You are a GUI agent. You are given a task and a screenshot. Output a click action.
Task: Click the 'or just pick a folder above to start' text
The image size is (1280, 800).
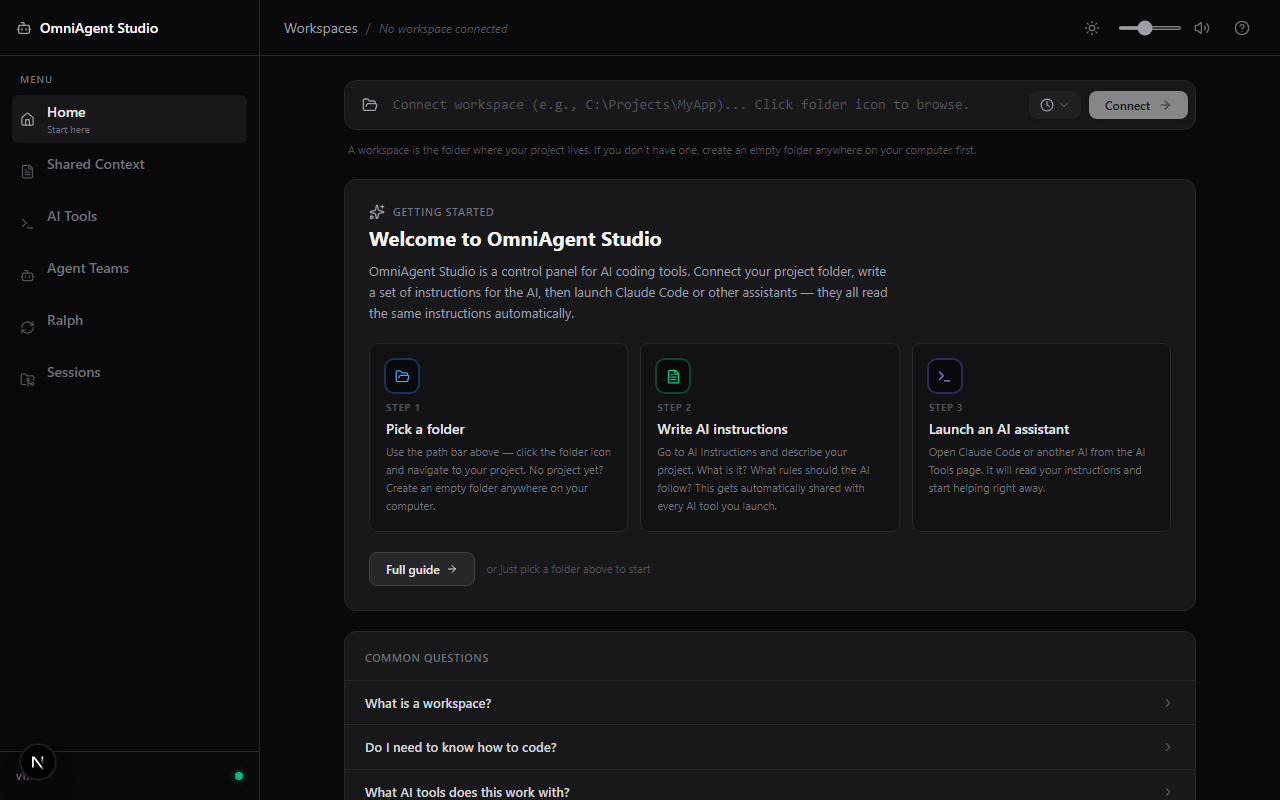568,569
